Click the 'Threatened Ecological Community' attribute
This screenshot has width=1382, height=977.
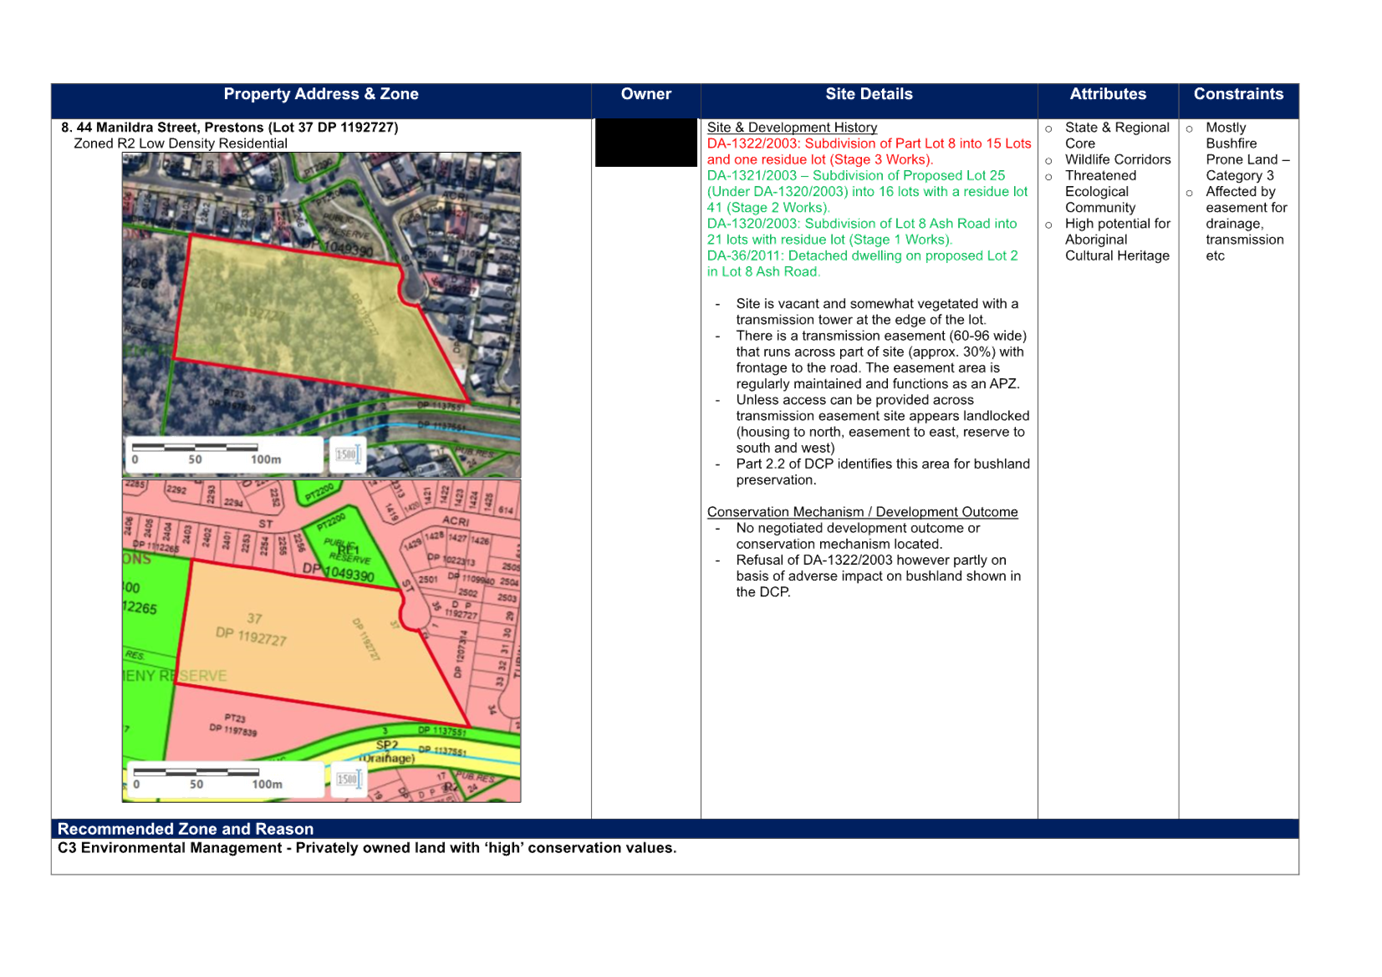[1101, 191]
